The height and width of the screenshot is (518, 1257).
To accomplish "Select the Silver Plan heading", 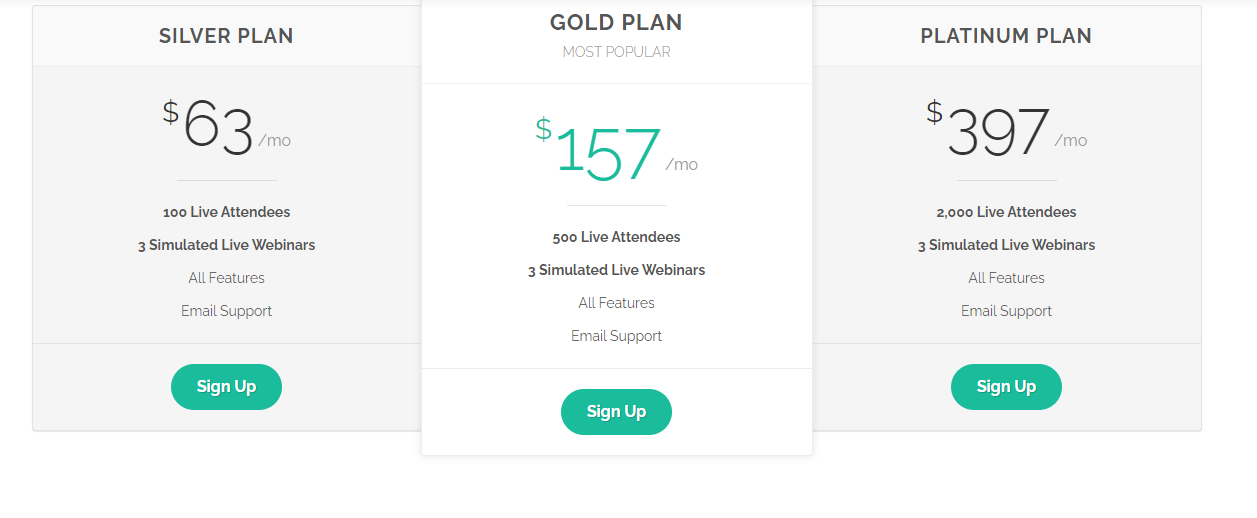I will click(226, 36).
